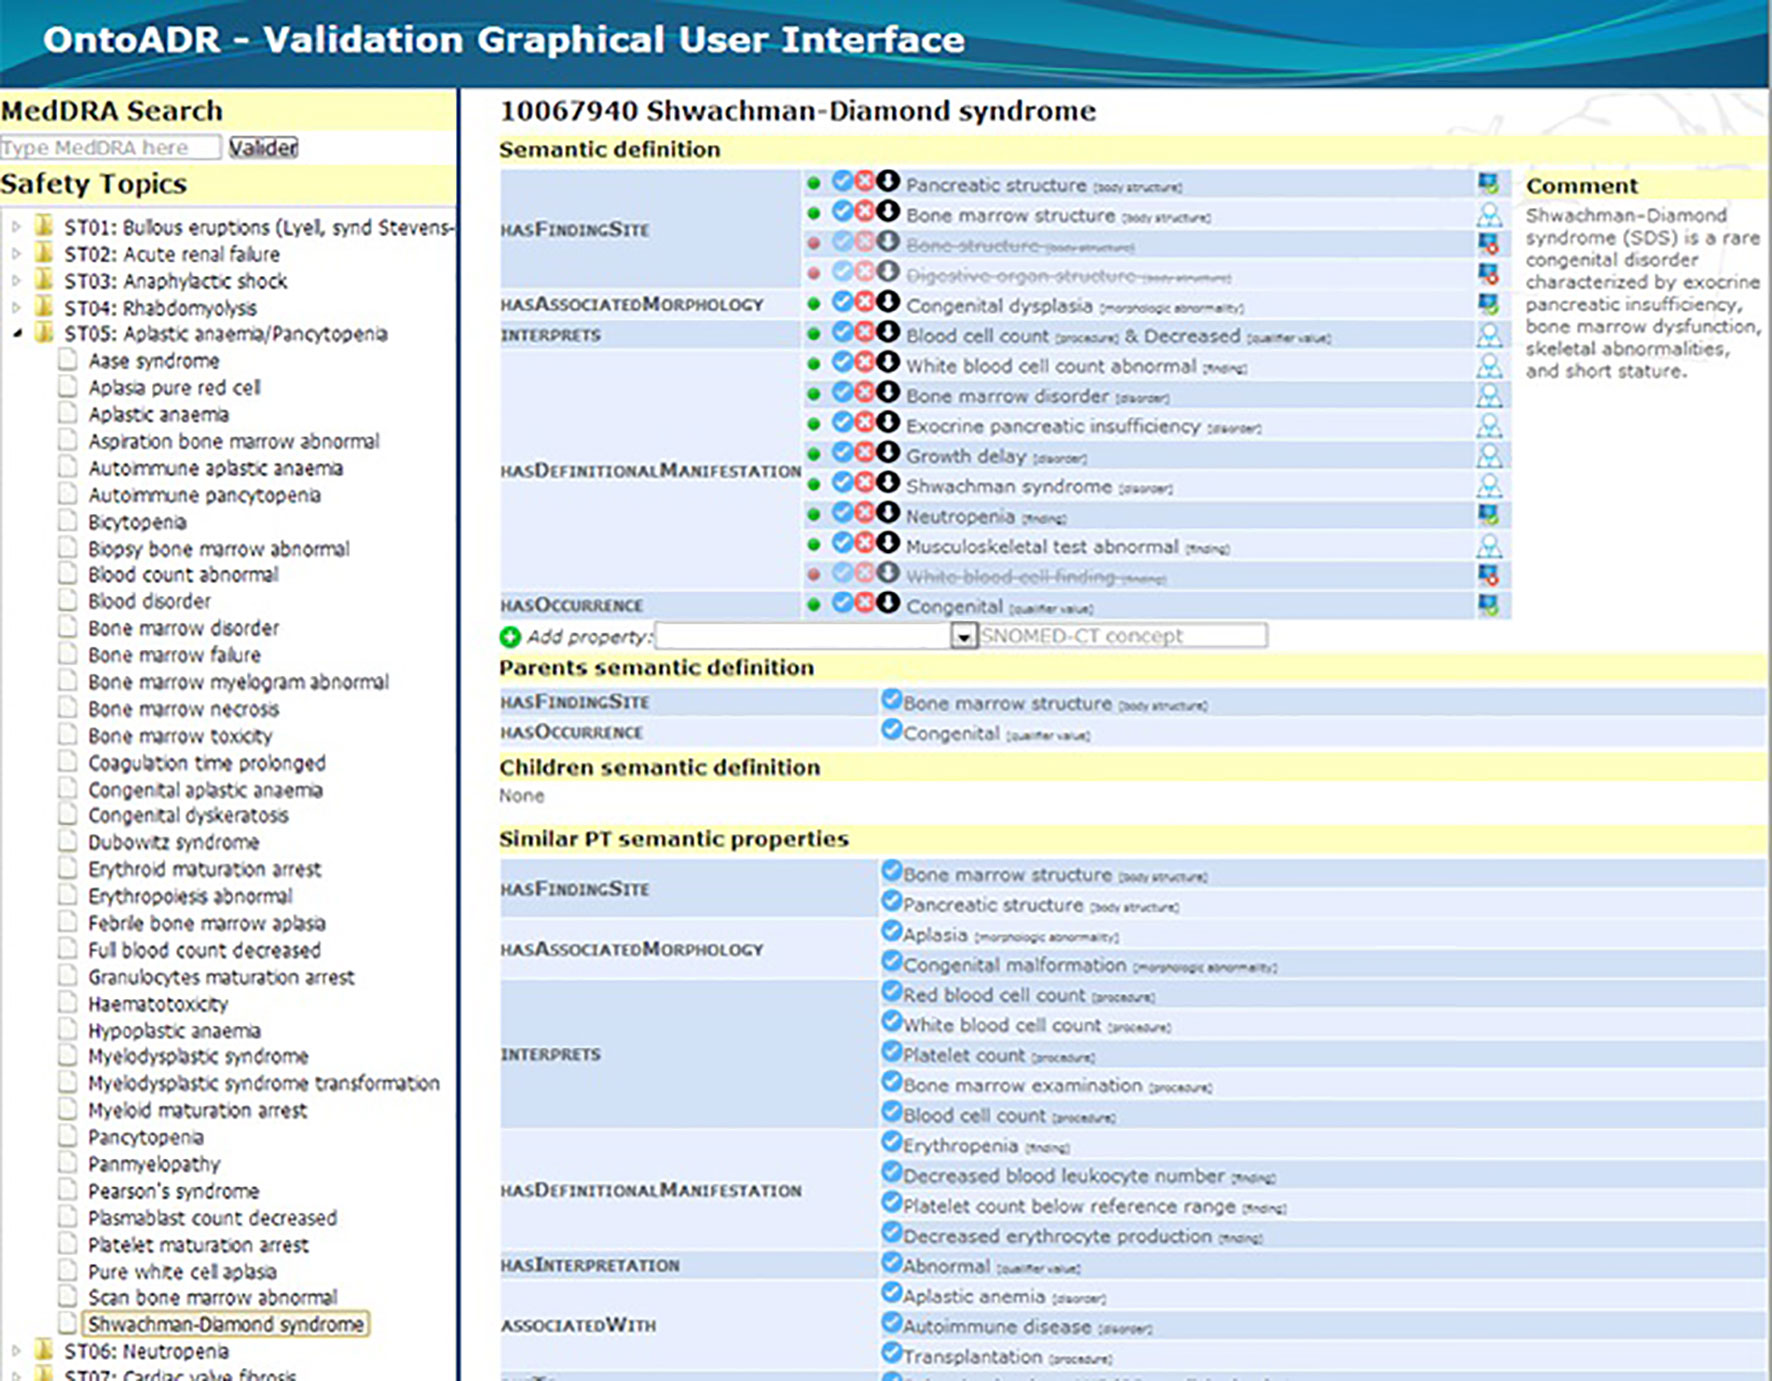
Task: Tick the Pancytopenia checkbox
Action: point(68,1136)
